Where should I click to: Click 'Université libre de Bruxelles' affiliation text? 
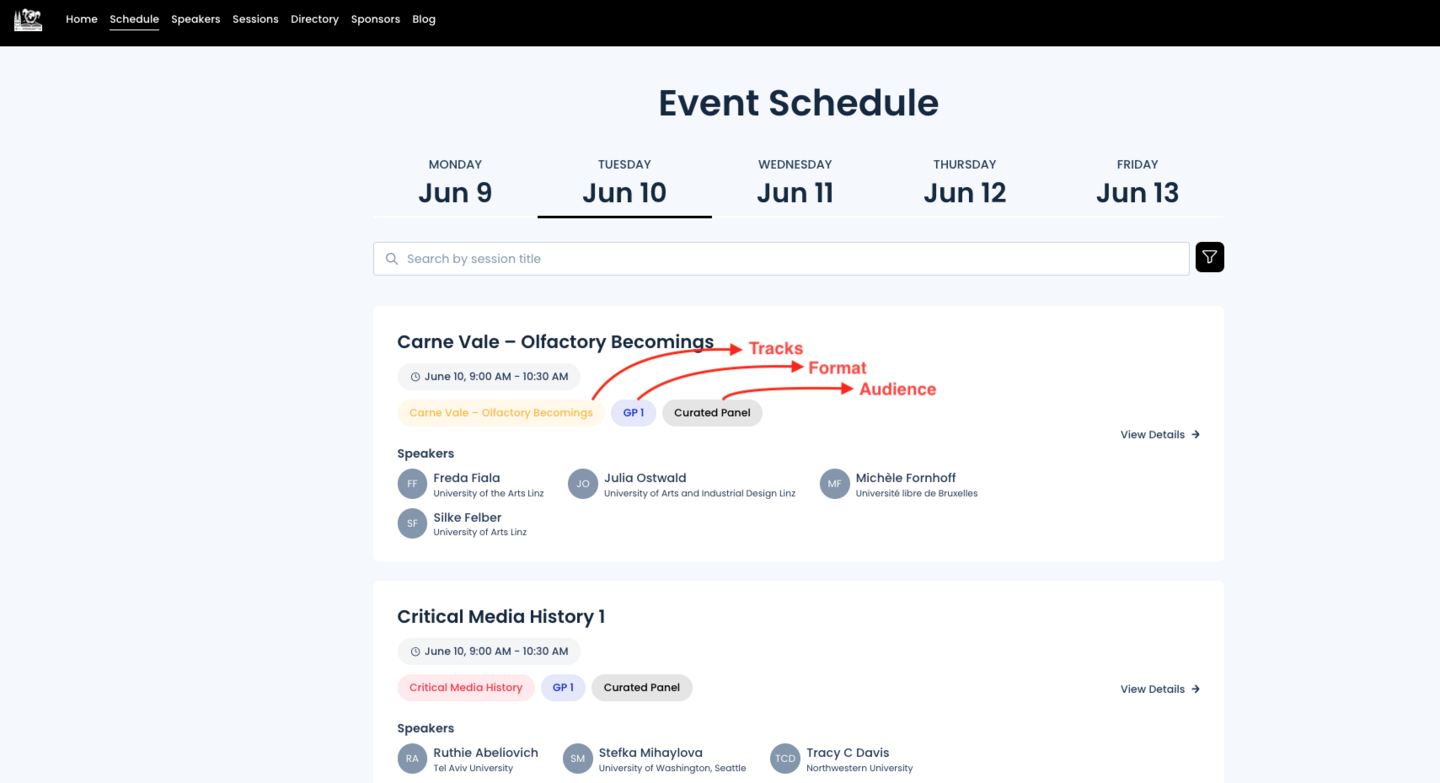917,494
